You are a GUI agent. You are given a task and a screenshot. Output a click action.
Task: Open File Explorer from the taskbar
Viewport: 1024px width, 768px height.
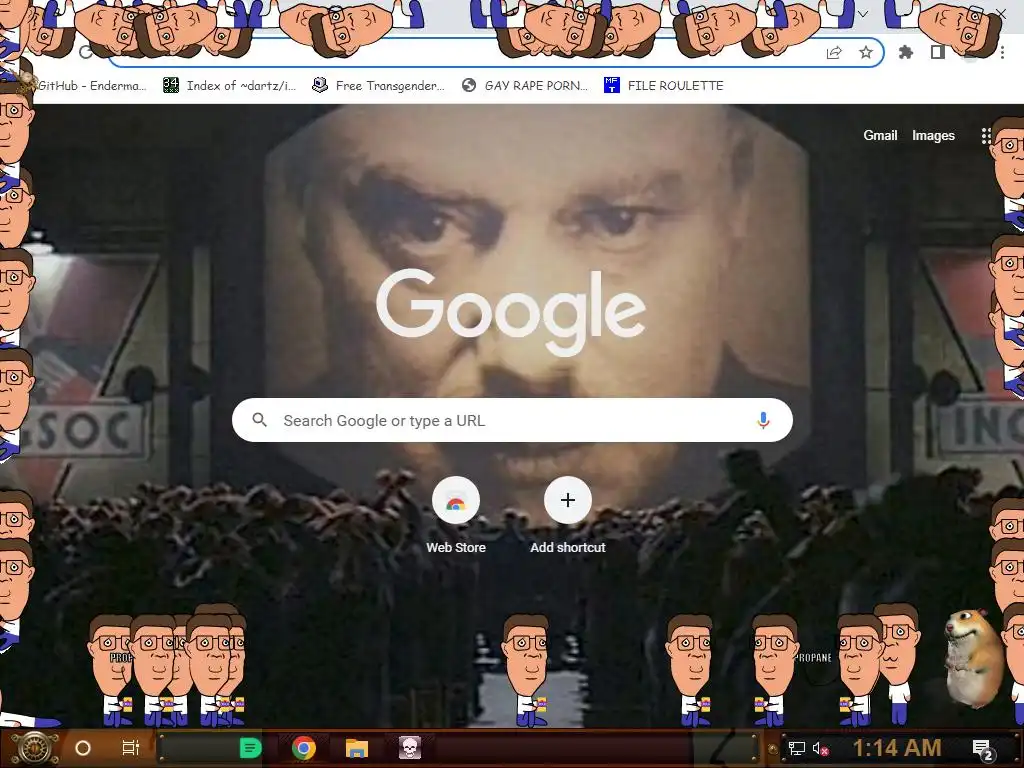357,748
